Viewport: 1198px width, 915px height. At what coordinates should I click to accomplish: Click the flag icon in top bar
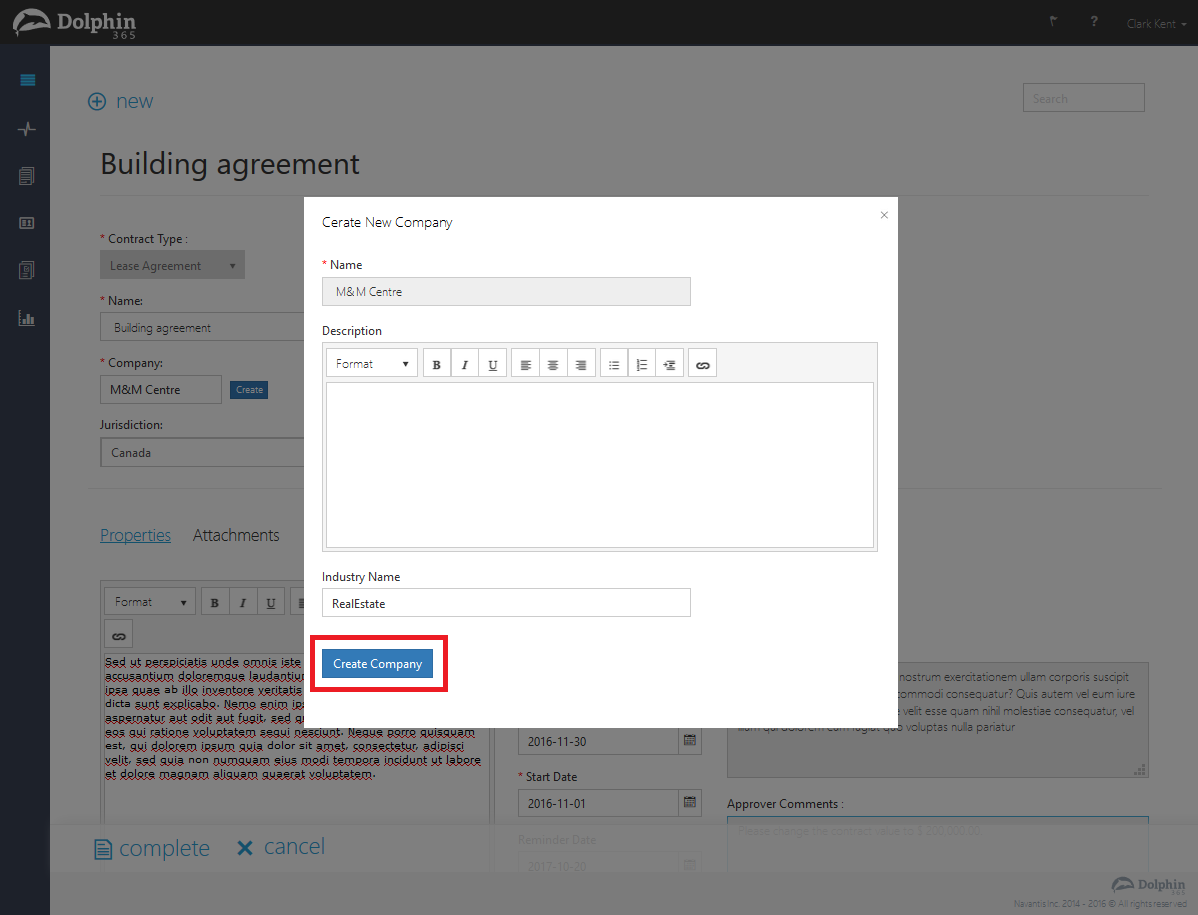tap(1054, 21)
